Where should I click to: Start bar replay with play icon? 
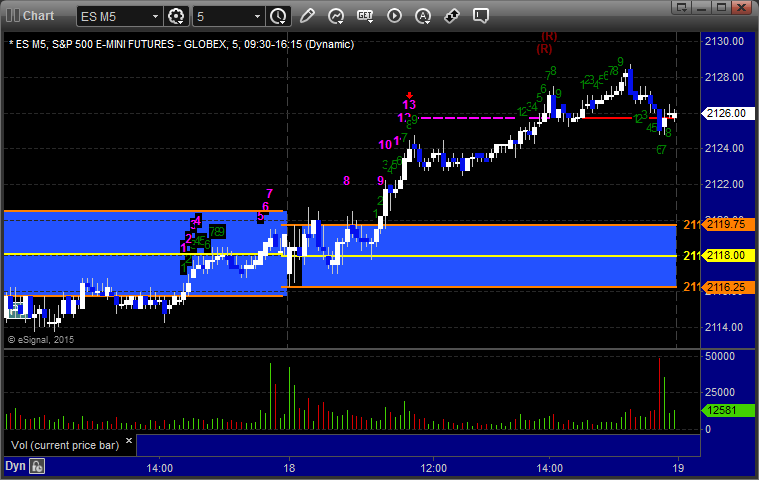pyautogui.click(x=394, y=16)
